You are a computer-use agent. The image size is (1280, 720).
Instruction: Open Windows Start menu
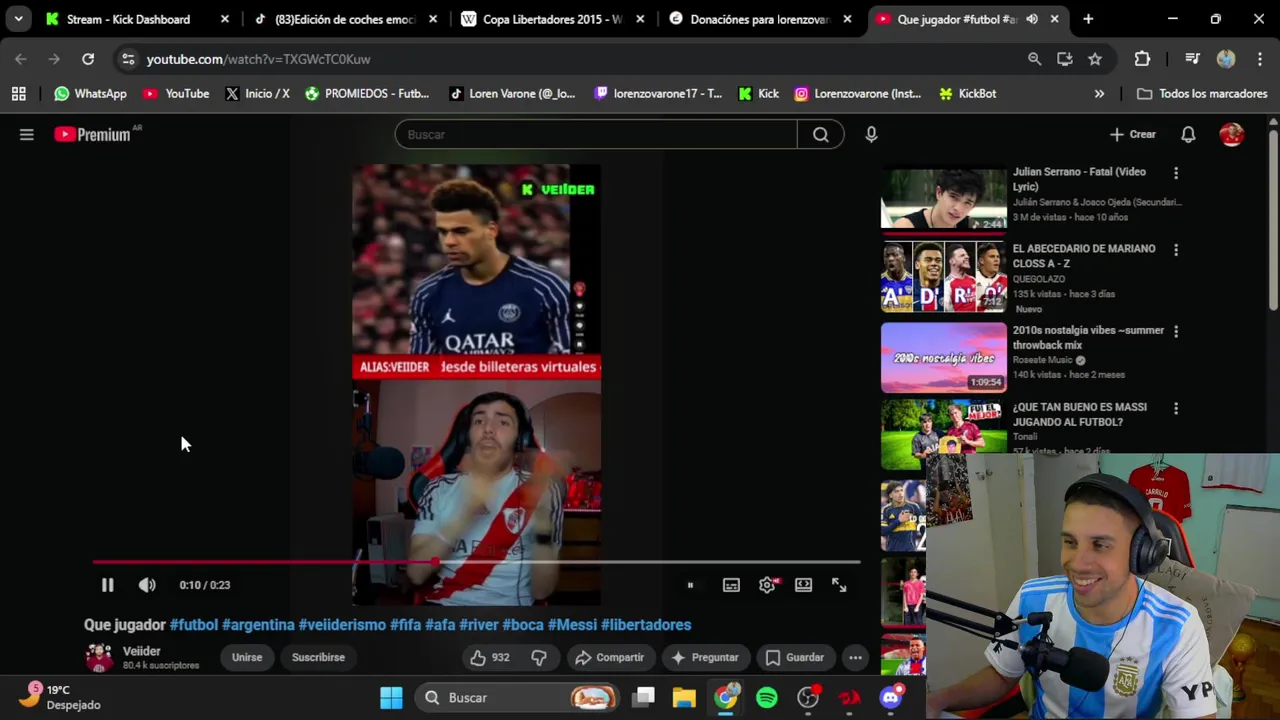tap(391, 698)
